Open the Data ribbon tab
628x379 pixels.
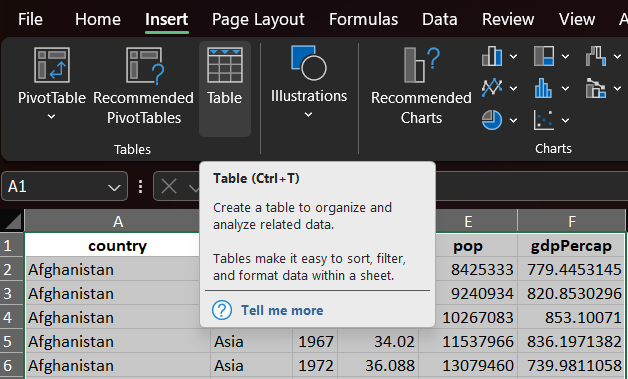(x=439, y=19)
